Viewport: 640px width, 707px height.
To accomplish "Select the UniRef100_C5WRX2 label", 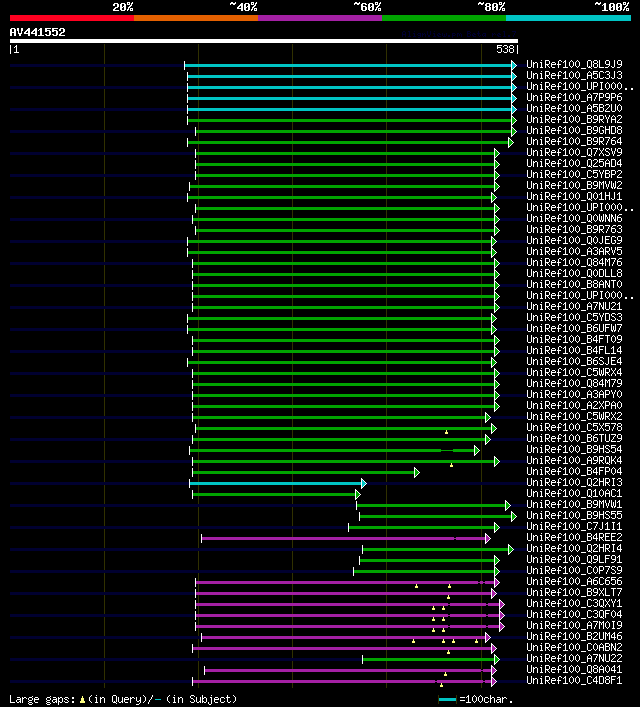I will 574,416.
